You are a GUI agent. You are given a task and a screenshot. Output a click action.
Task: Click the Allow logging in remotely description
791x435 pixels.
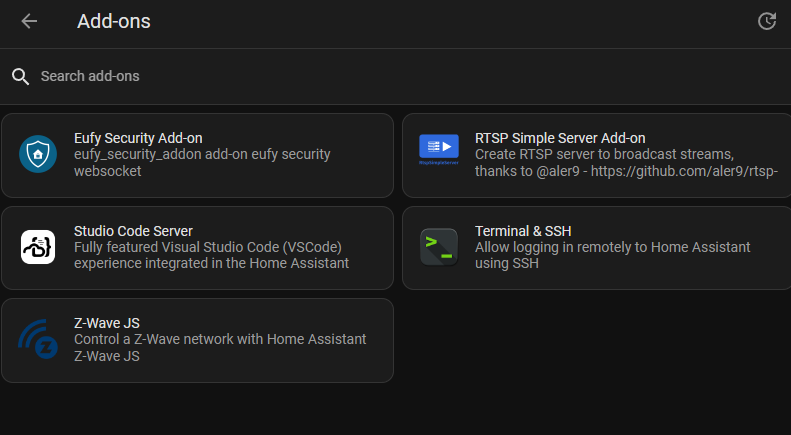point(612,255)
